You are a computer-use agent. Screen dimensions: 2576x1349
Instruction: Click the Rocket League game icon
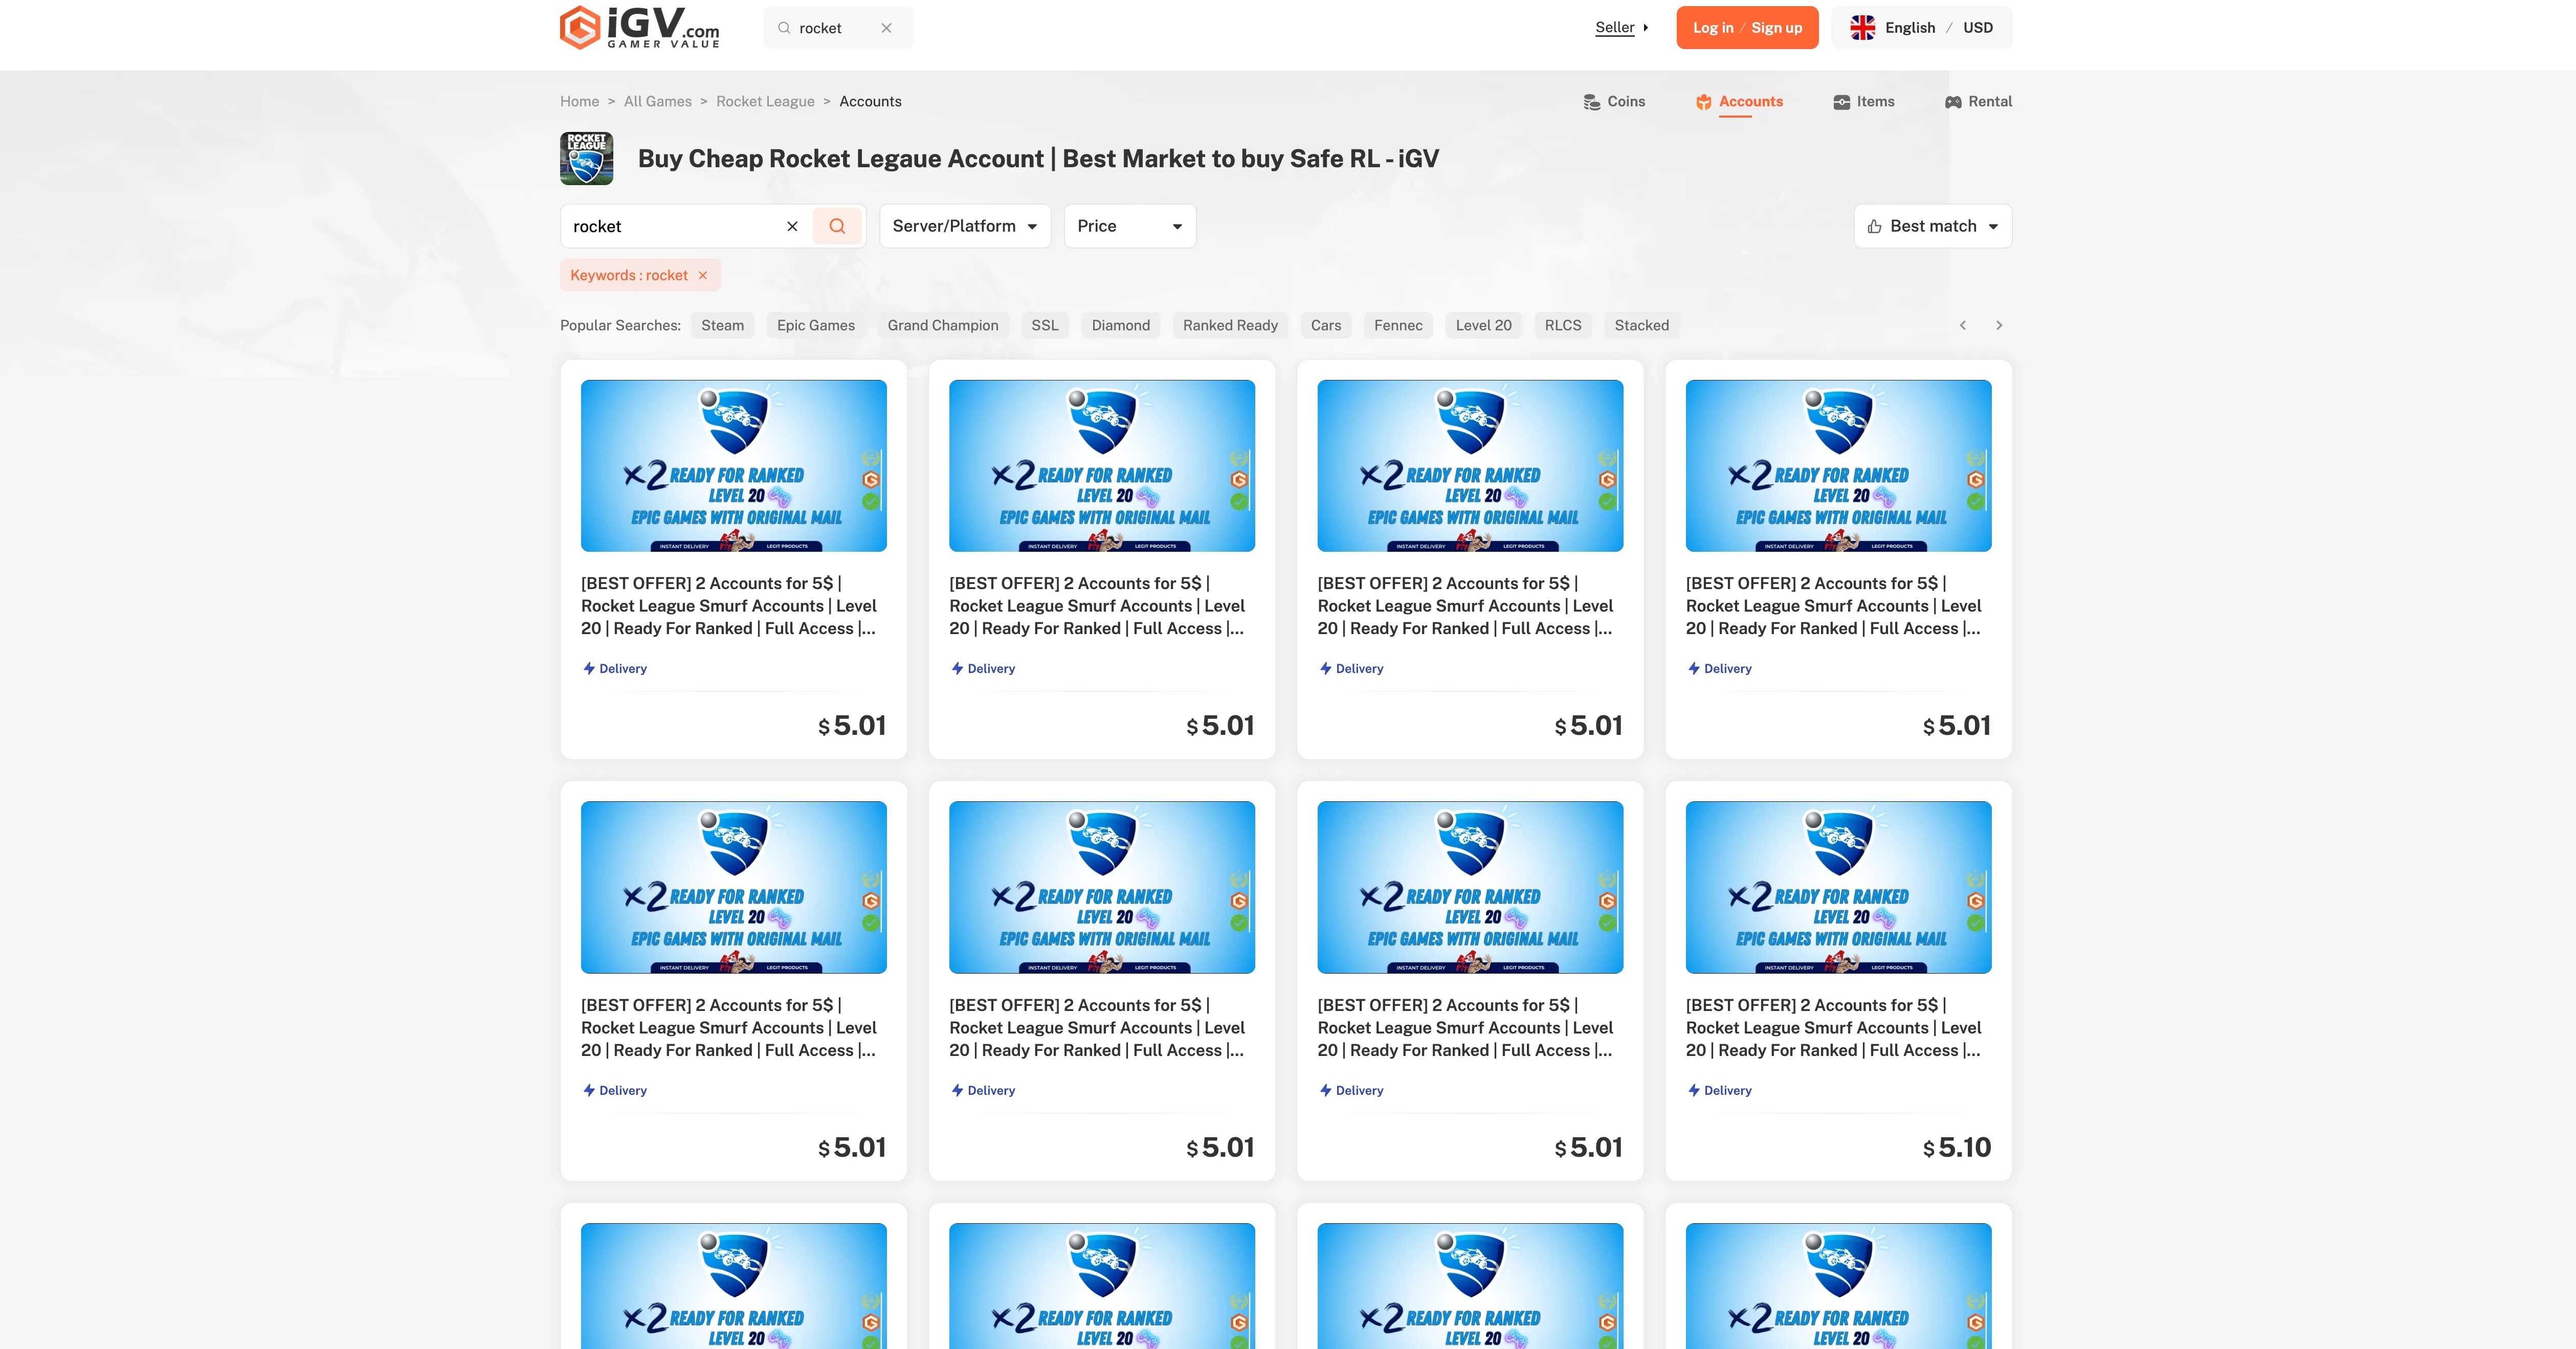click(x=586, y=158)
